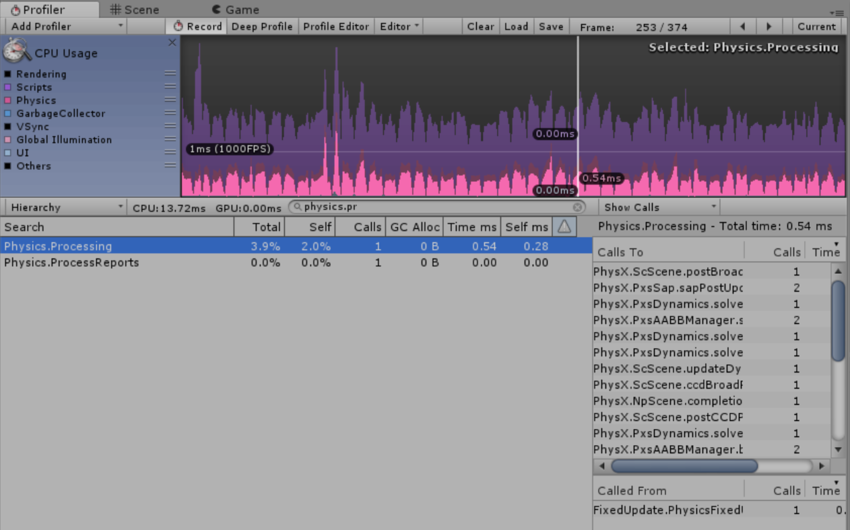Click the CPU Usage stopwatch icon
Viewport: 850px width, 530px height.
tap(16, 51)
